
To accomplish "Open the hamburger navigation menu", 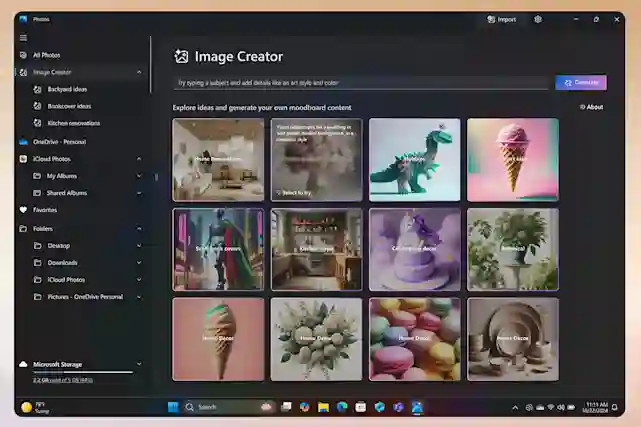I will (x=23, y=38).
